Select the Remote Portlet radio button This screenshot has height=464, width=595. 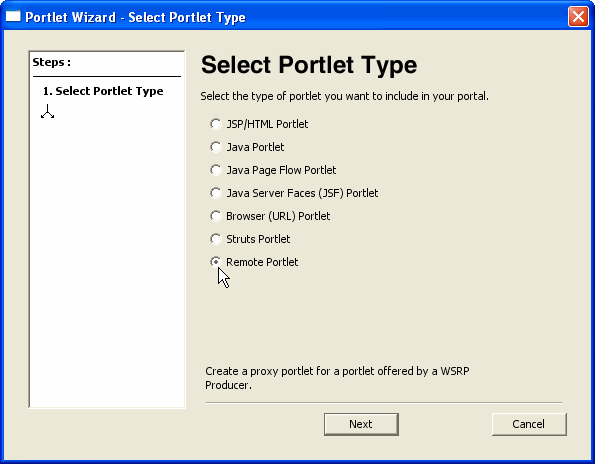coord(216,262)
